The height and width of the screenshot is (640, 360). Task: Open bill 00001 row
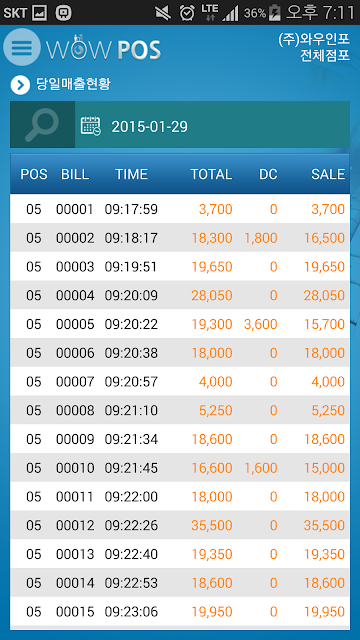(x=180, y=209)
